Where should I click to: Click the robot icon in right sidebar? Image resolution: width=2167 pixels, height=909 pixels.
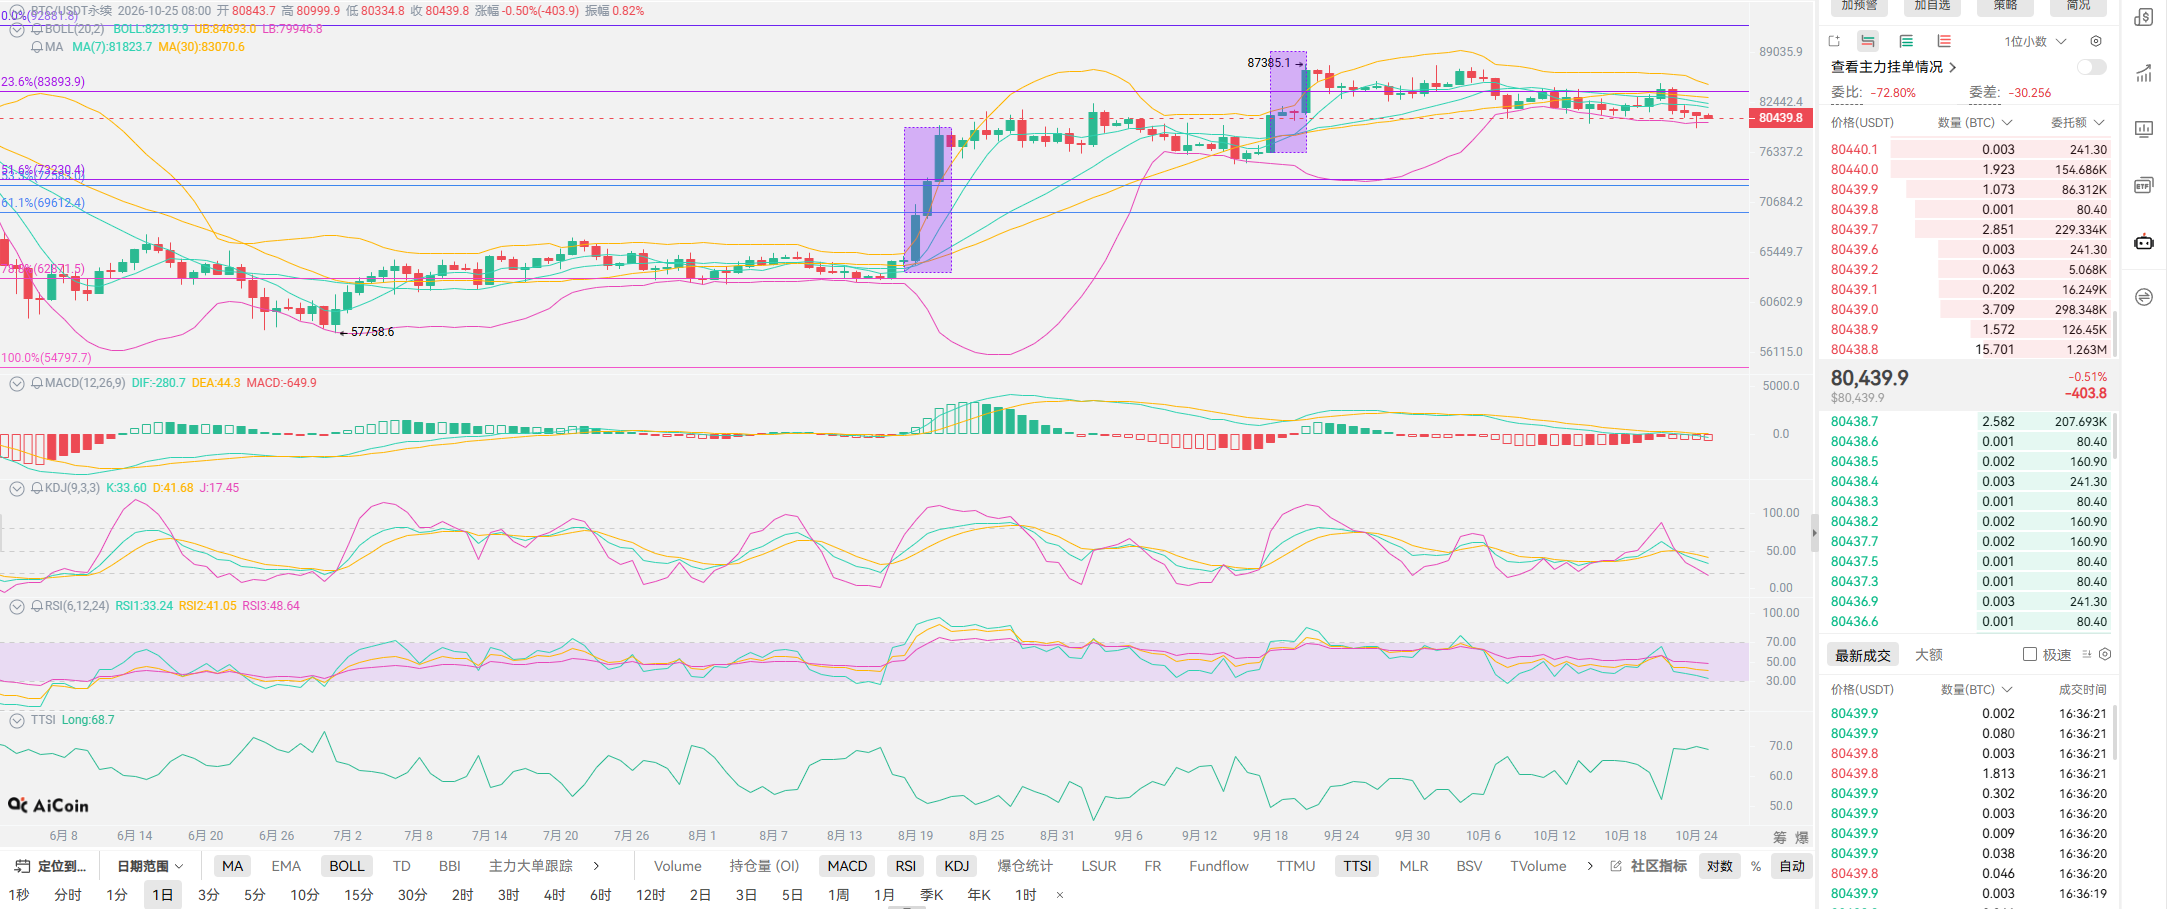click(2144, 242)
